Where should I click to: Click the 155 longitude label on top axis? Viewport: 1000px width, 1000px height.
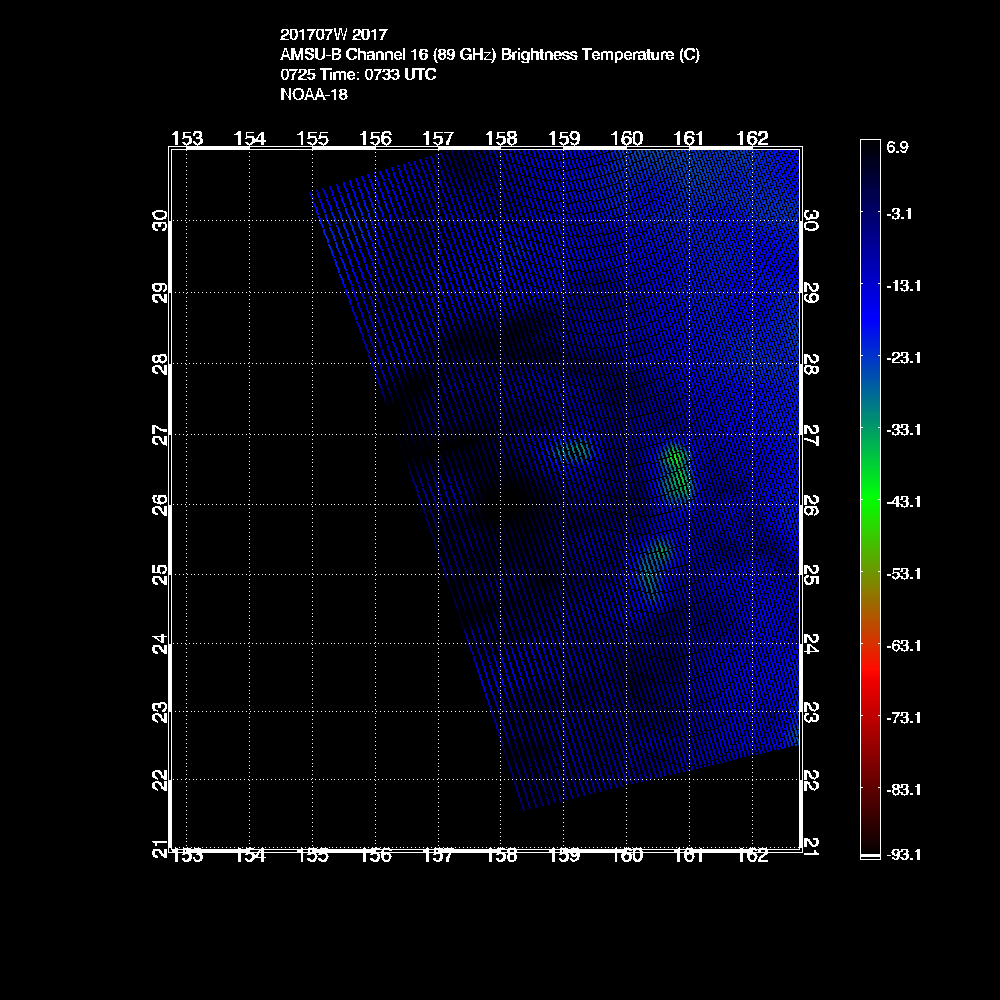(313, 138)
